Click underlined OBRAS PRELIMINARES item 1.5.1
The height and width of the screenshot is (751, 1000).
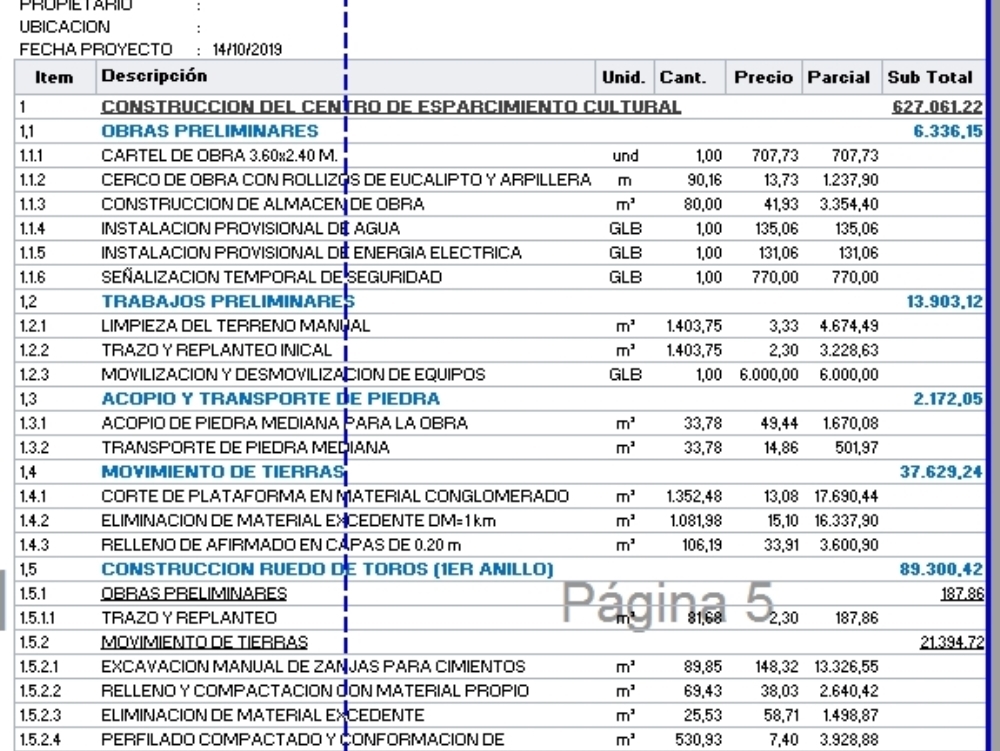click(194, 594)
